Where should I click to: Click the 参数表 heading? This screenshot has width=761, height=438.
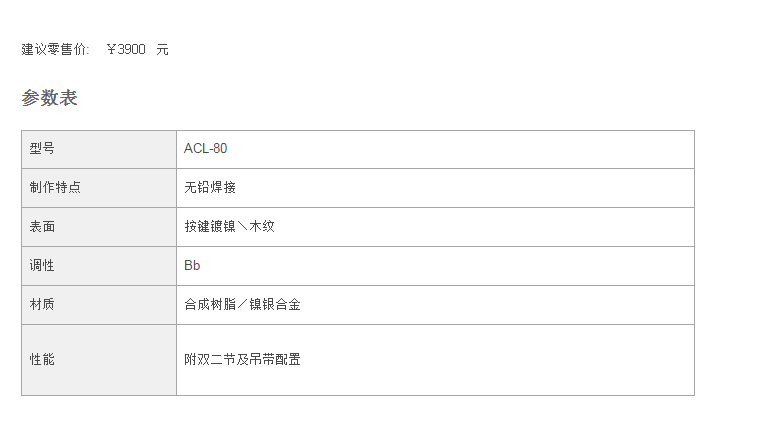pos(49,98)
